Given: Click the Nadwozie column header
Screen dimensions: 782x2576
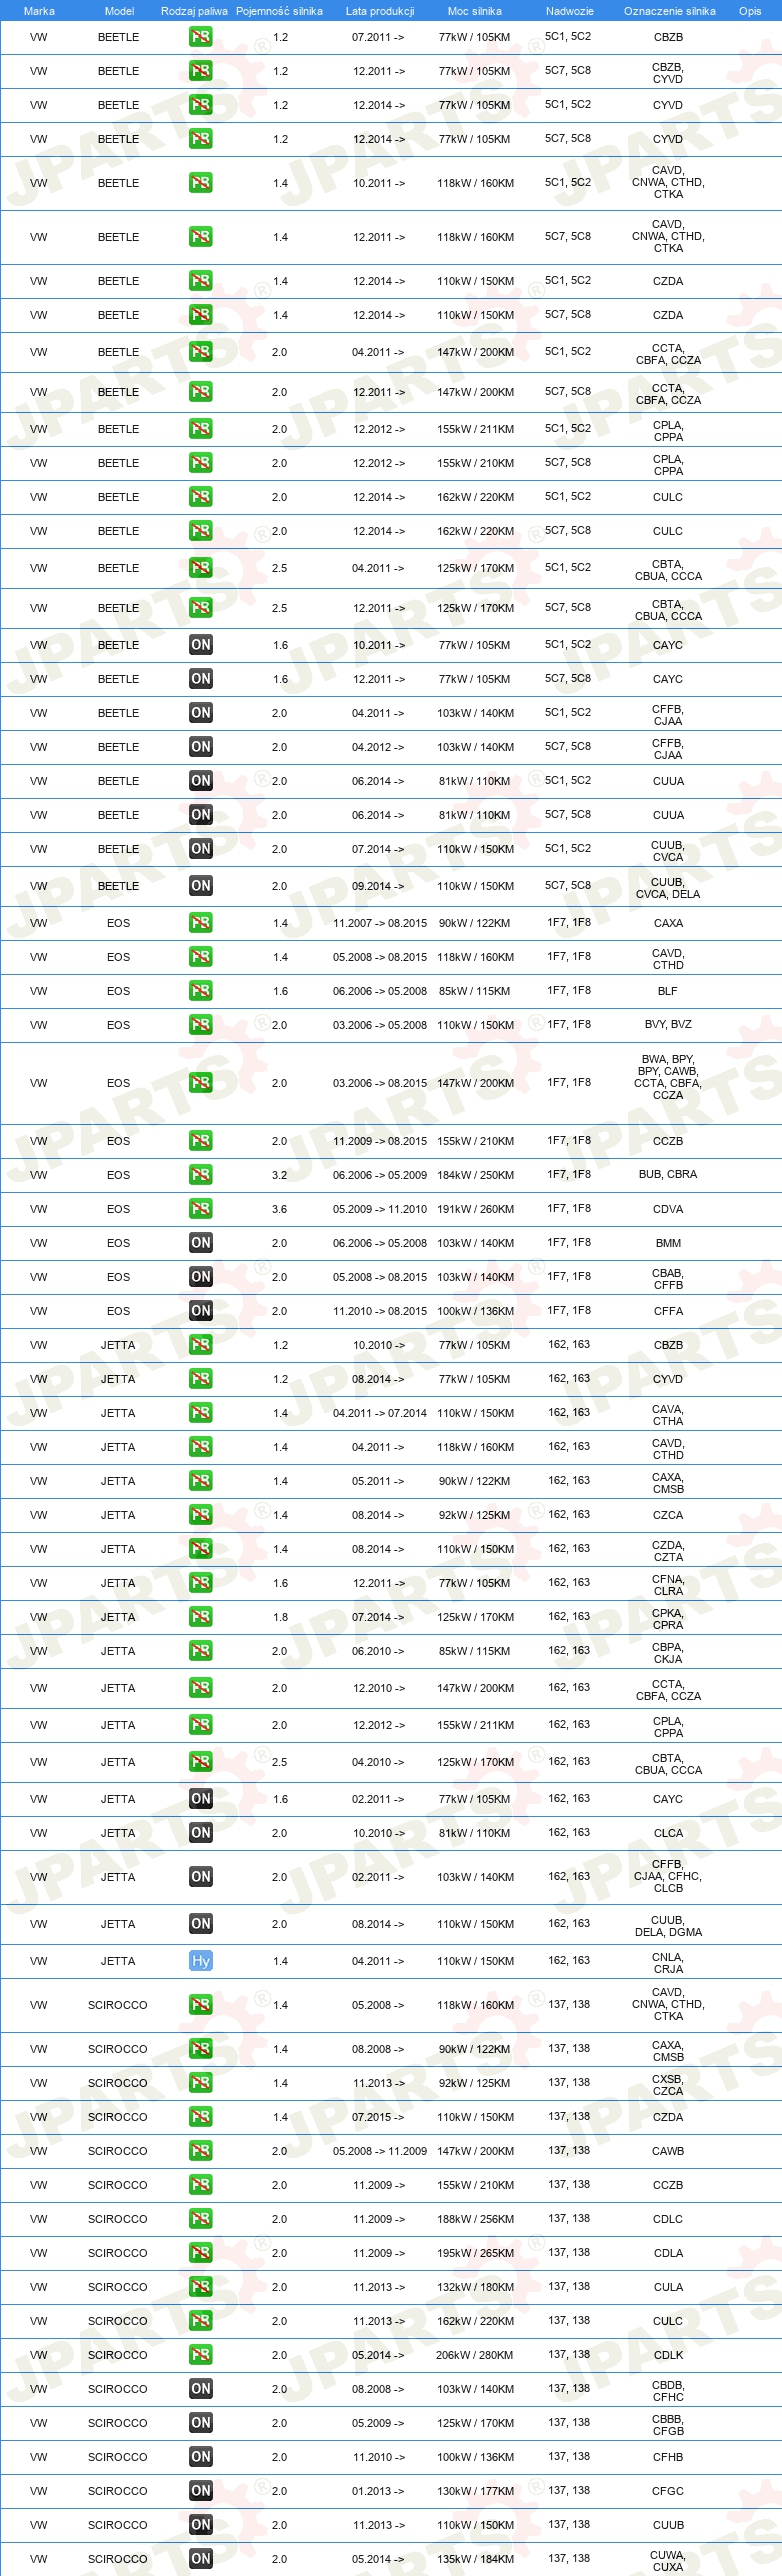Looking at the screenshot, I should (569, 11).
